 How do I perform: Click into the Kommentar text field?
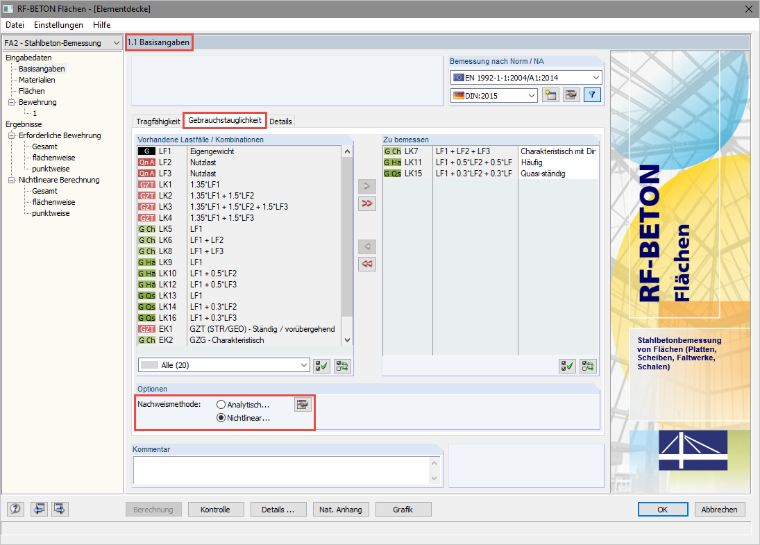(x=283, y=471)
